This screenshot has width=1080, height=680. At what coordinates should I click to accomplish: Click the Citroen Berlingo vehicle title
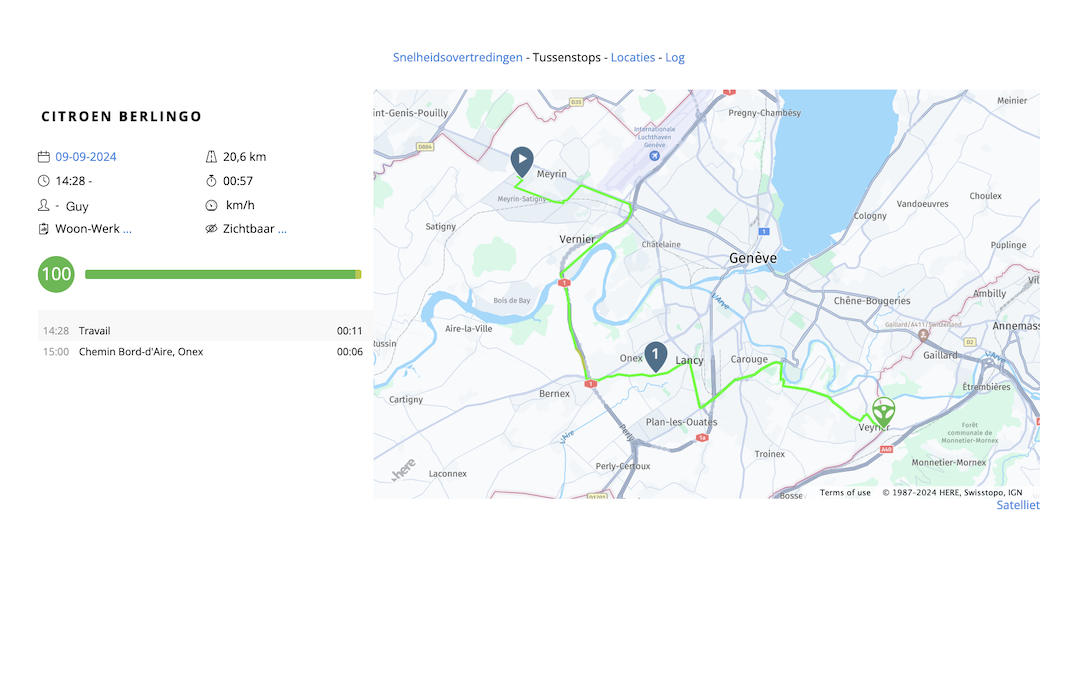tap(121, 116)
